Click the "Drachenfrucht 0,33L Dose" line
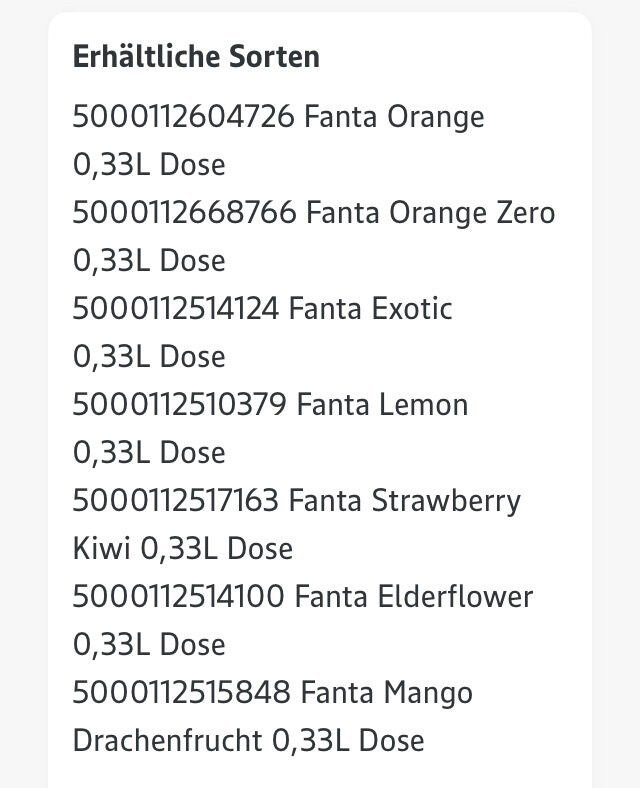The image size is (640, 788). click(x=248, y=741)
